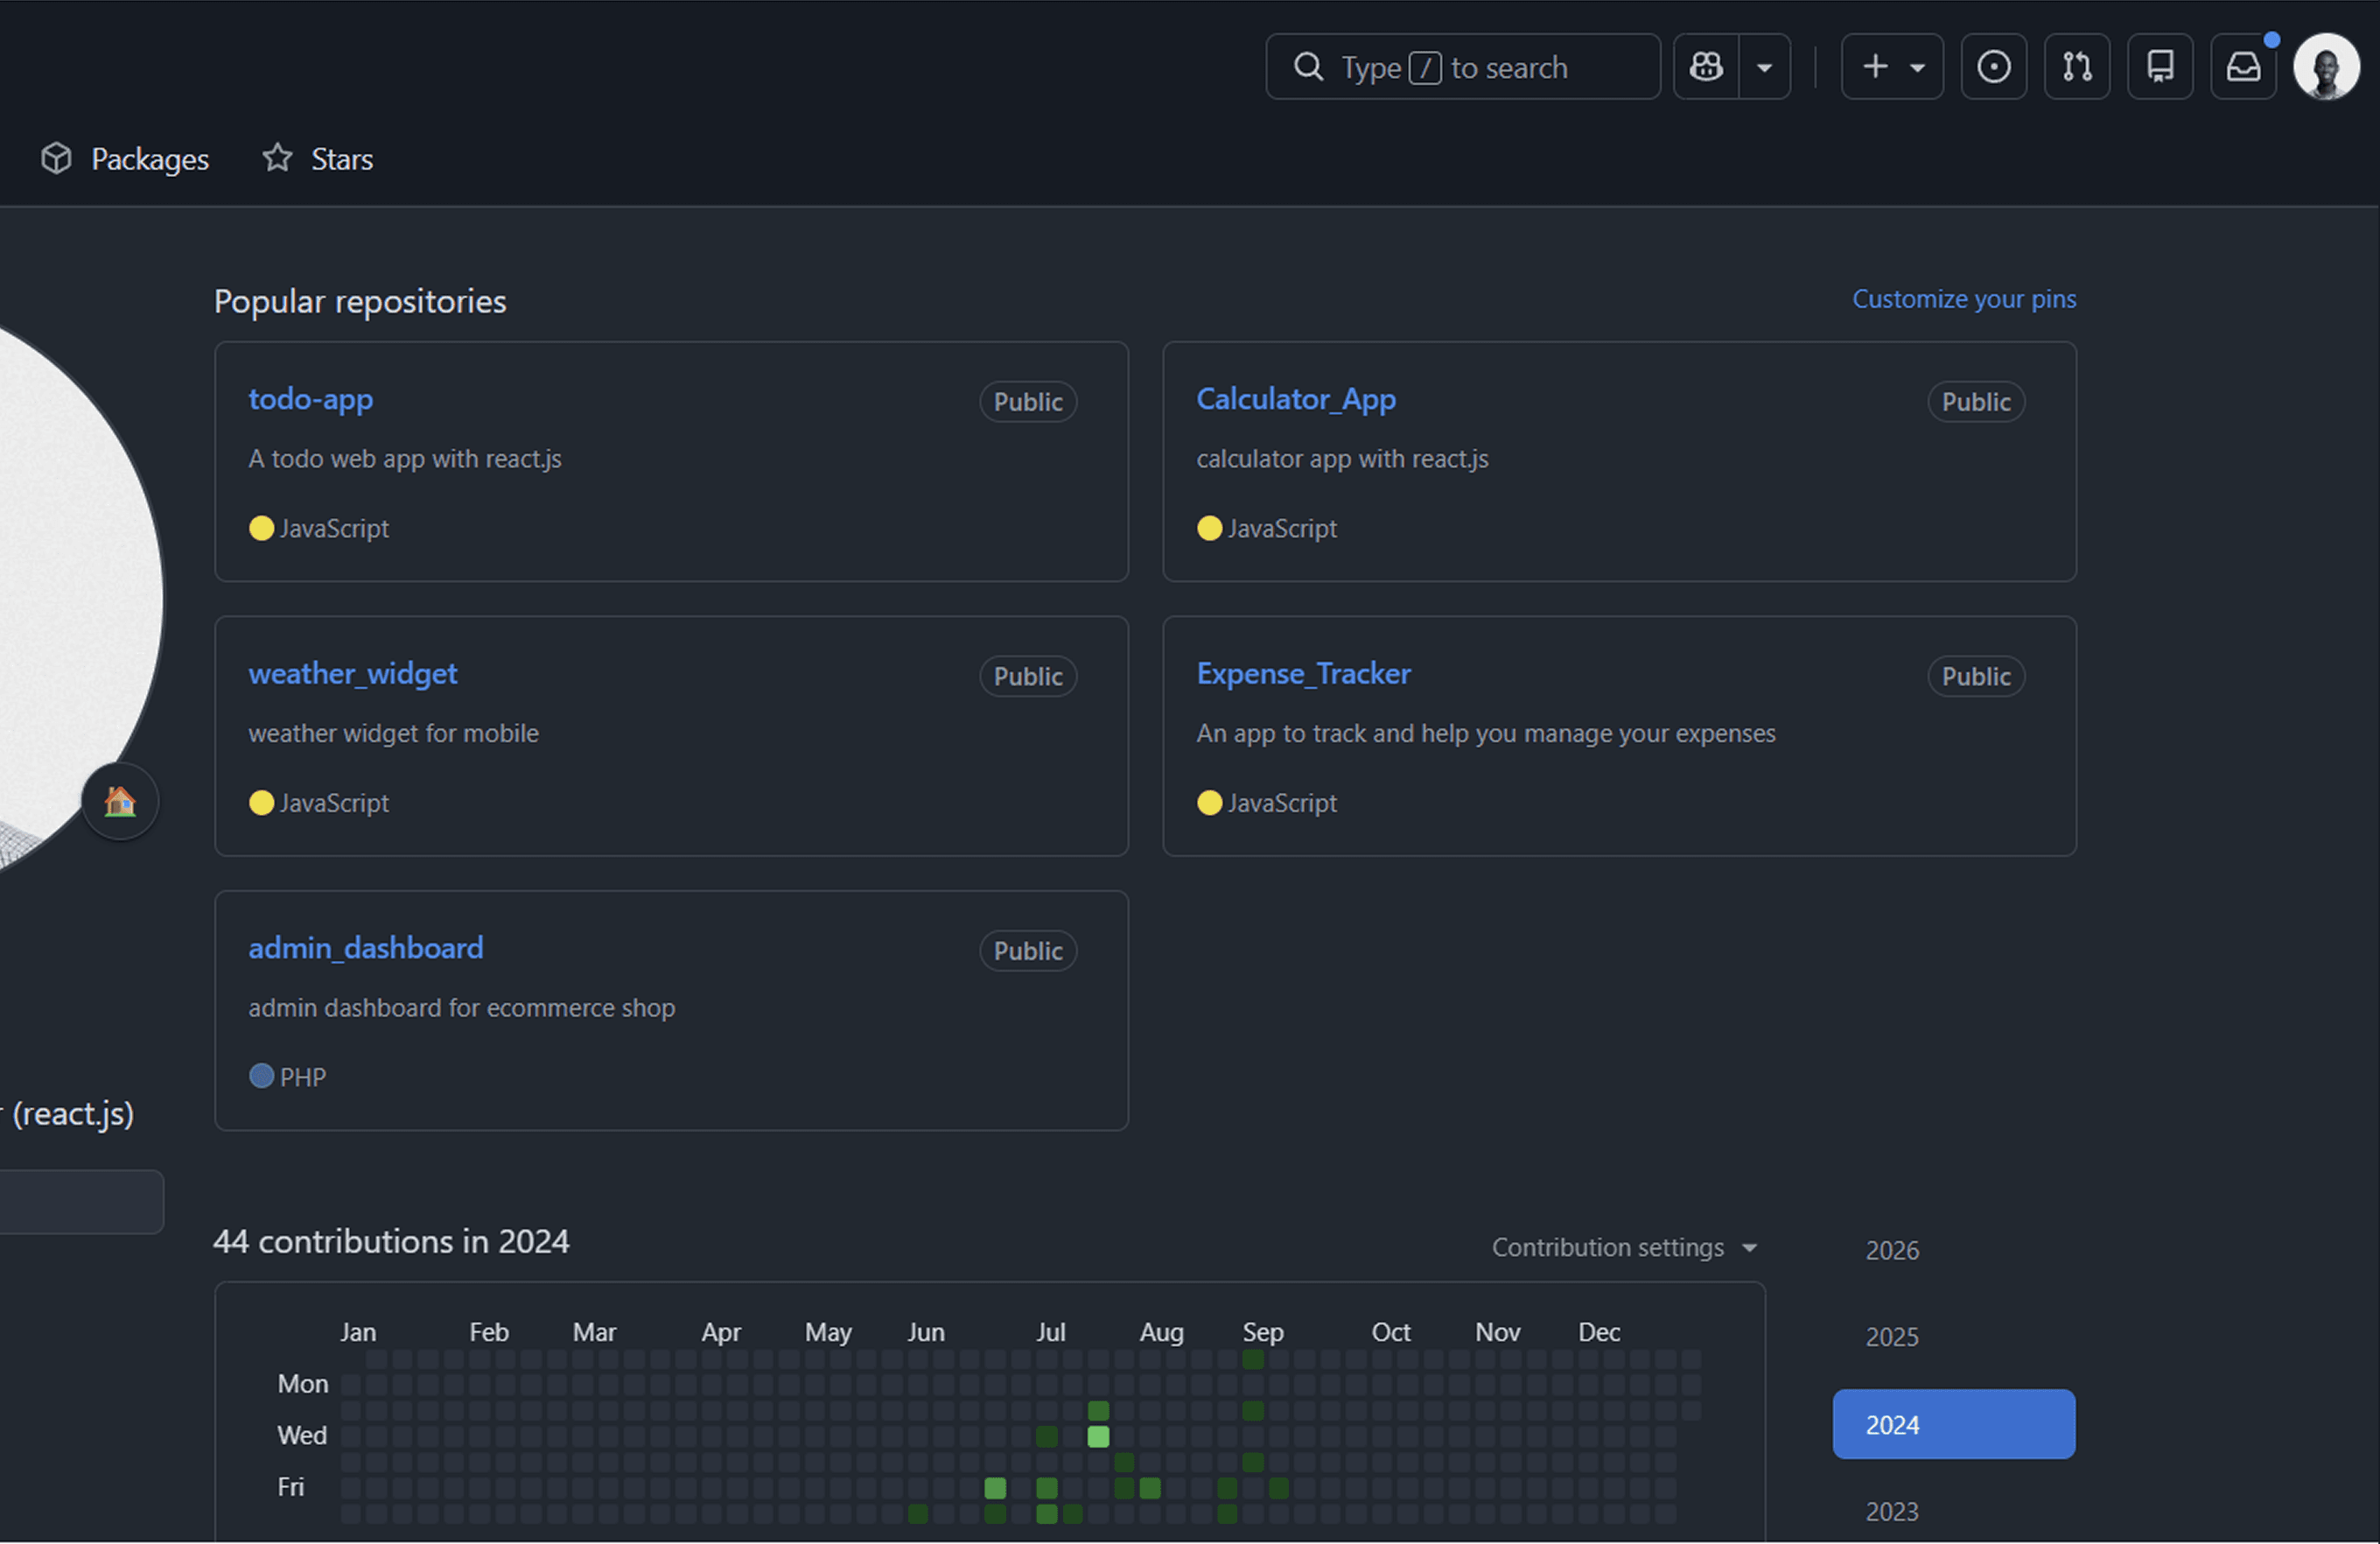Viewport: 2380px width, 1544px height.
Task: Click Customize your pins
Action: [1963, 298]
